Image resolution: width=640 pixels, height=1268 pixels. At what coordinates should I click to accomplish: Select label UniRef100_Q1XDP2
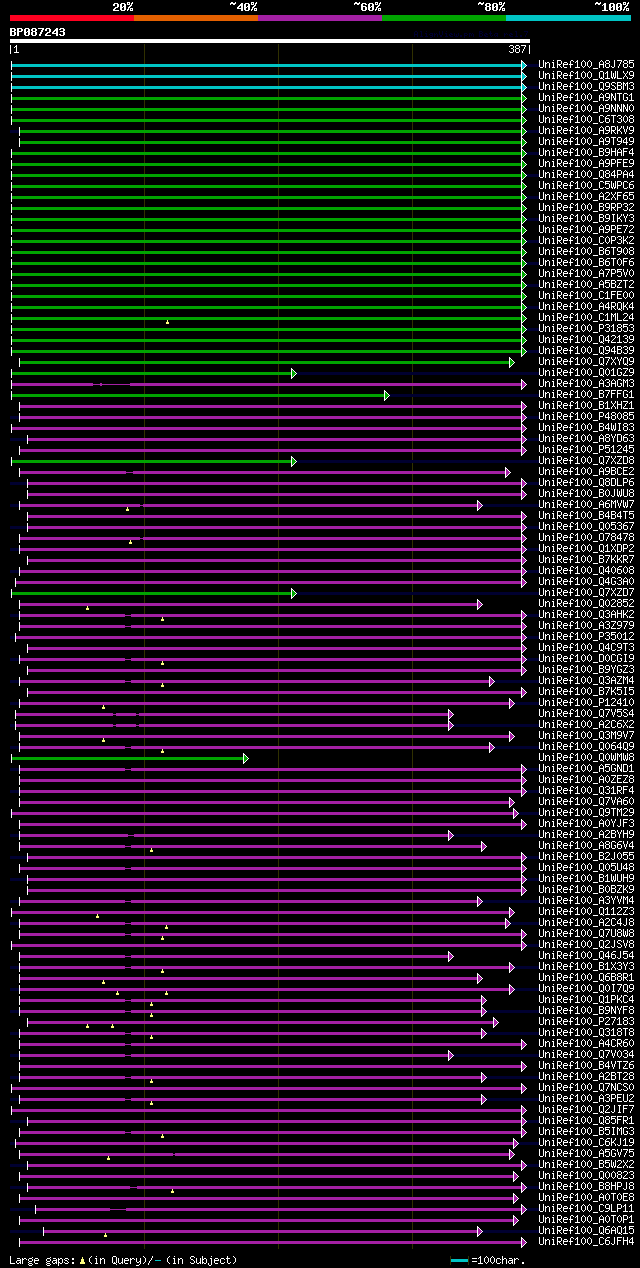click(x=586, y=548)
